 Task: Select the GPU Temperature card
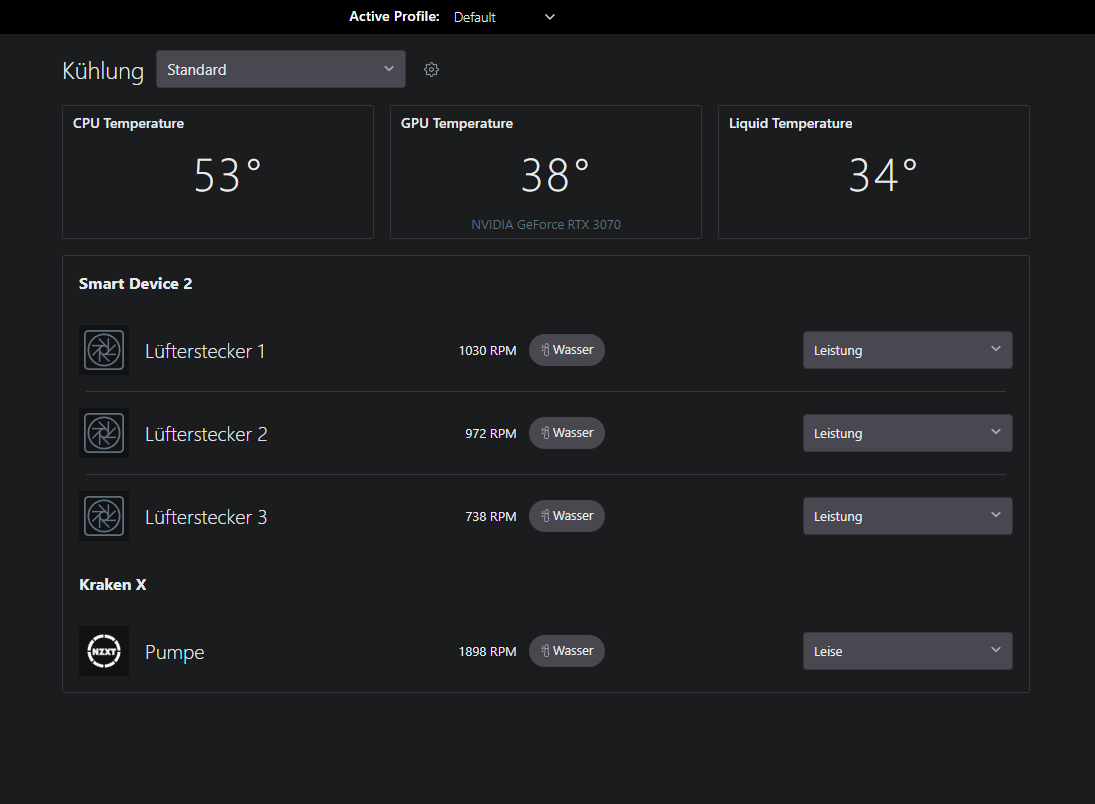(x=545, y=172)
